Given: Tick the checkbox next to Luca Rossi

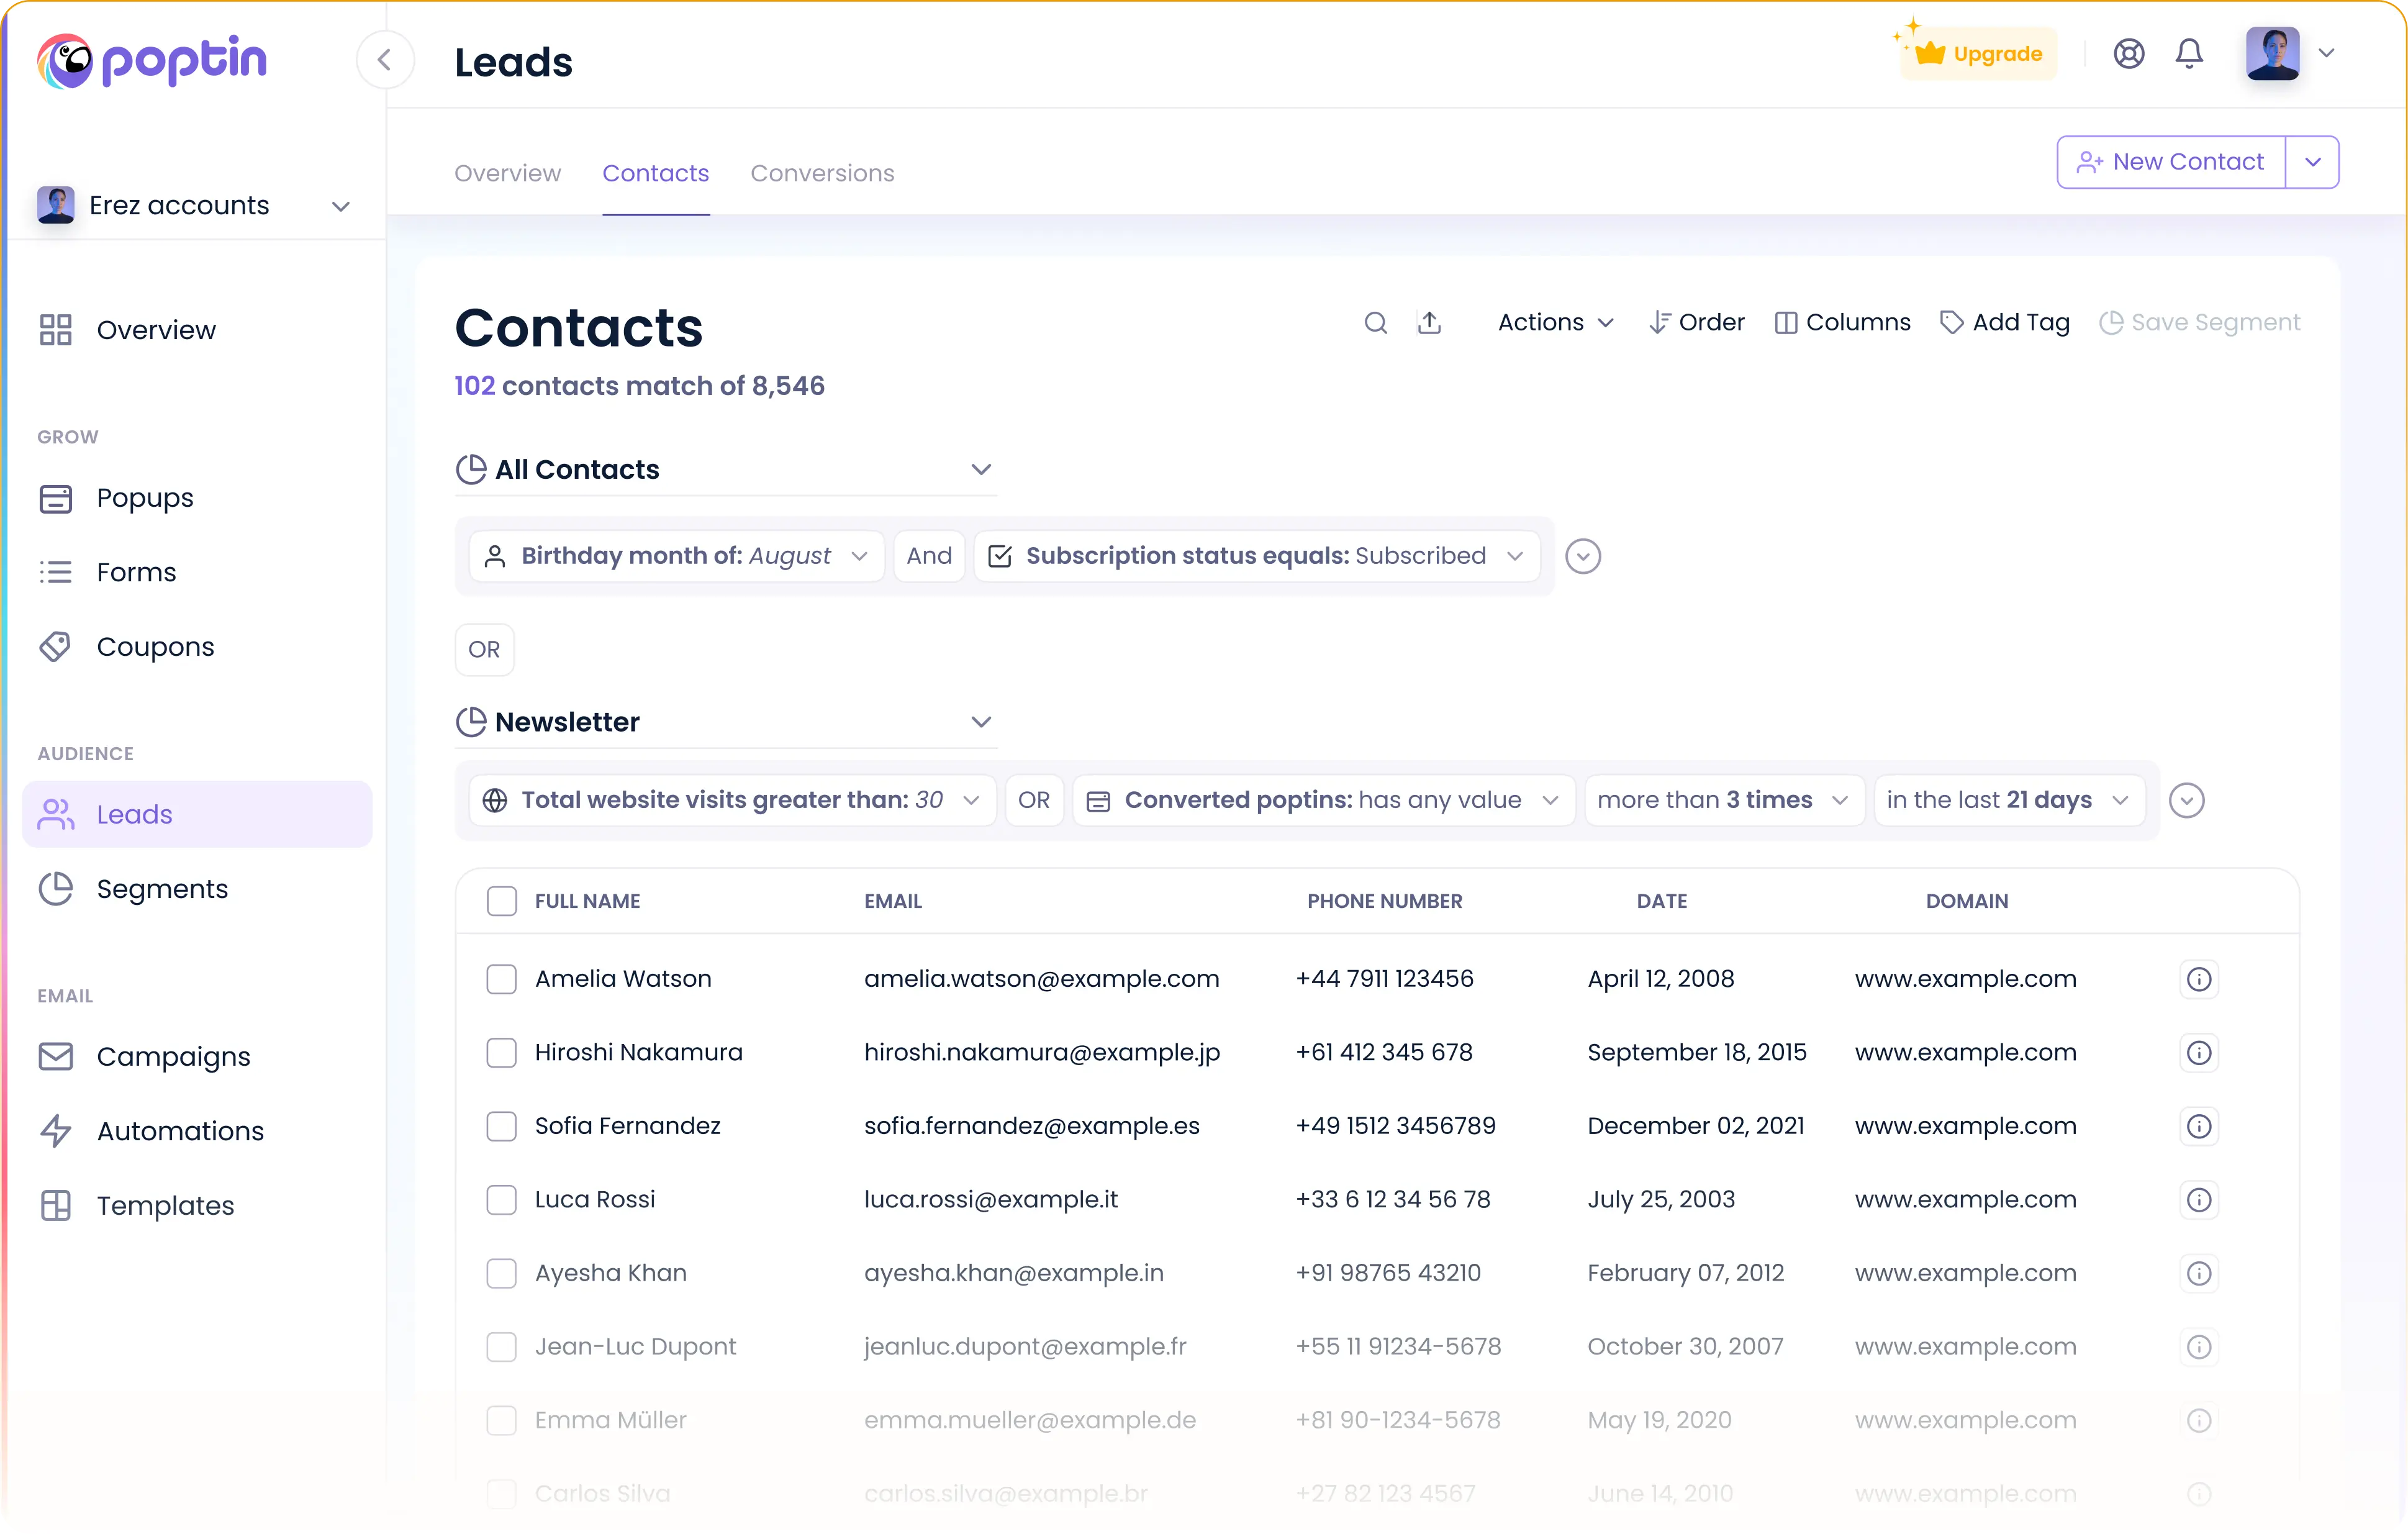Looking at the screenshot, I should (501, 1199).
